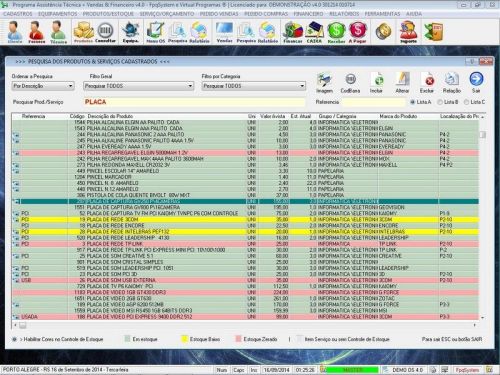500x375 pixels.
Task: Select the Lista B radio button
Action: (x=440, y=102)
